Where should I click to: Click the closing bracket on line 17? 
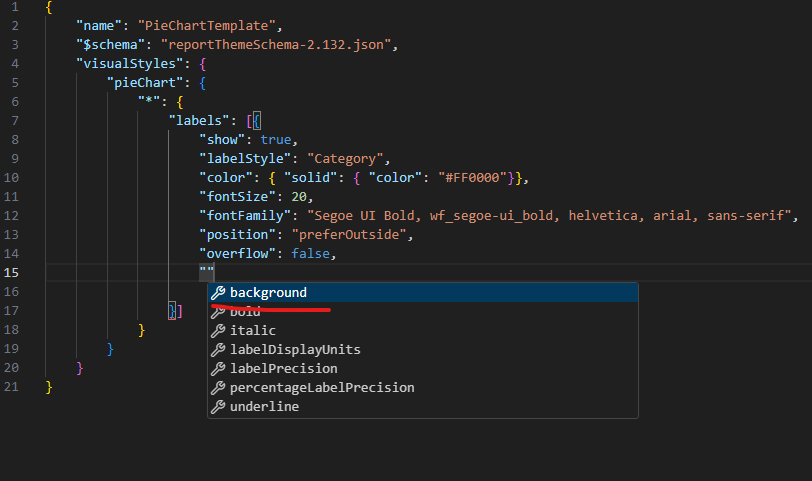pyautogui.click(x=180, y=311)
